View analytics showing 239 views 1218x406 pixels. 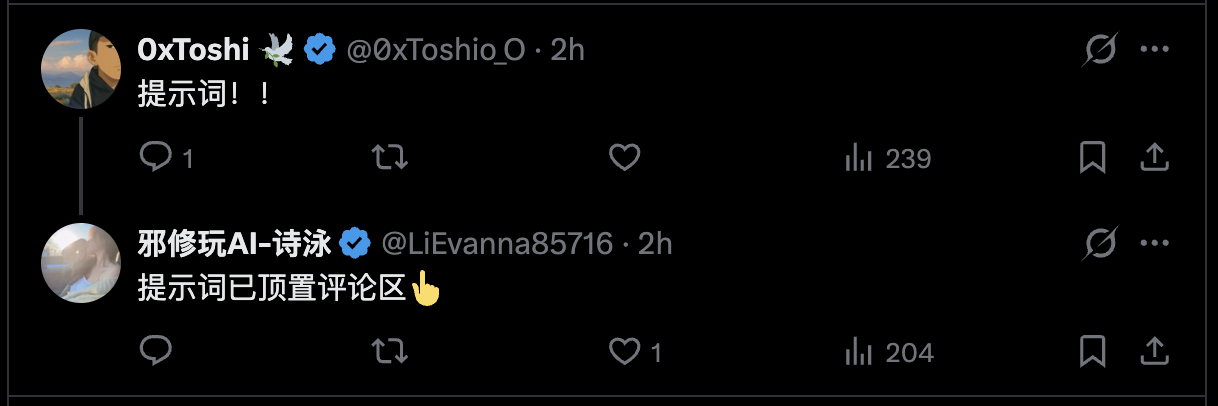coord(888,158)
